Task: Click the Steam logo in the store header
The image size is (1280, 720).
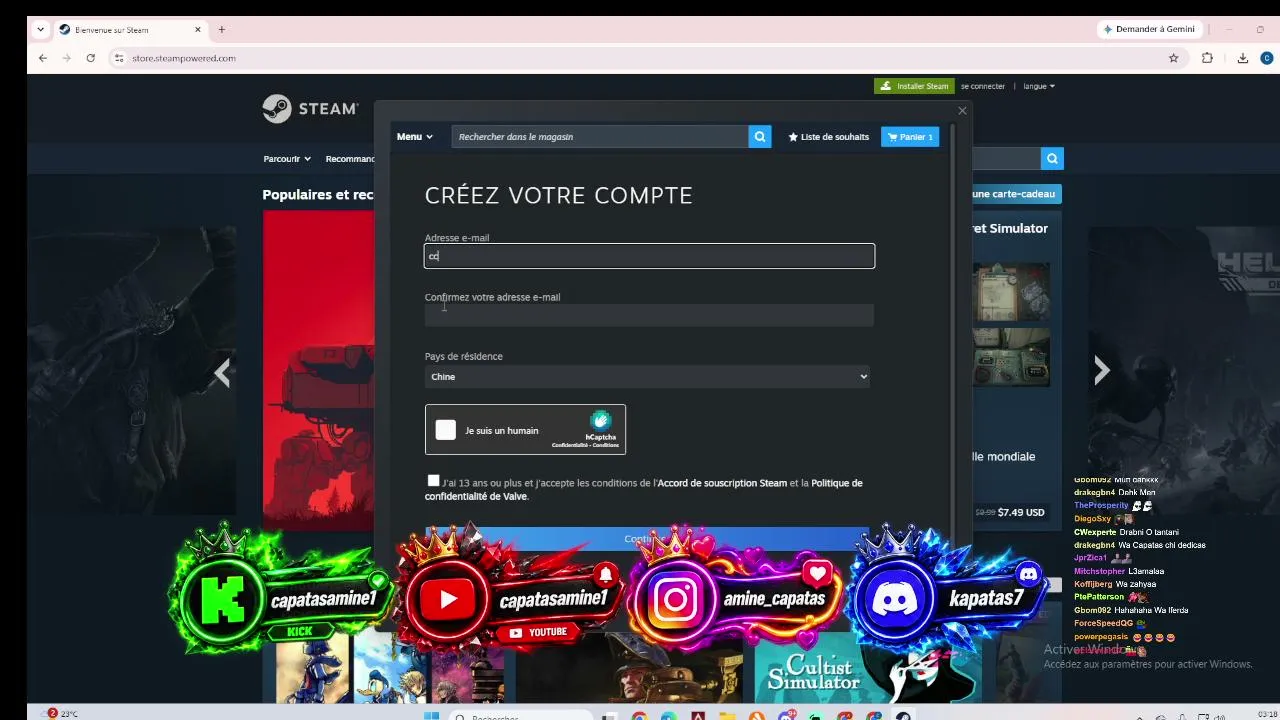Action: [x=310, y=109]
